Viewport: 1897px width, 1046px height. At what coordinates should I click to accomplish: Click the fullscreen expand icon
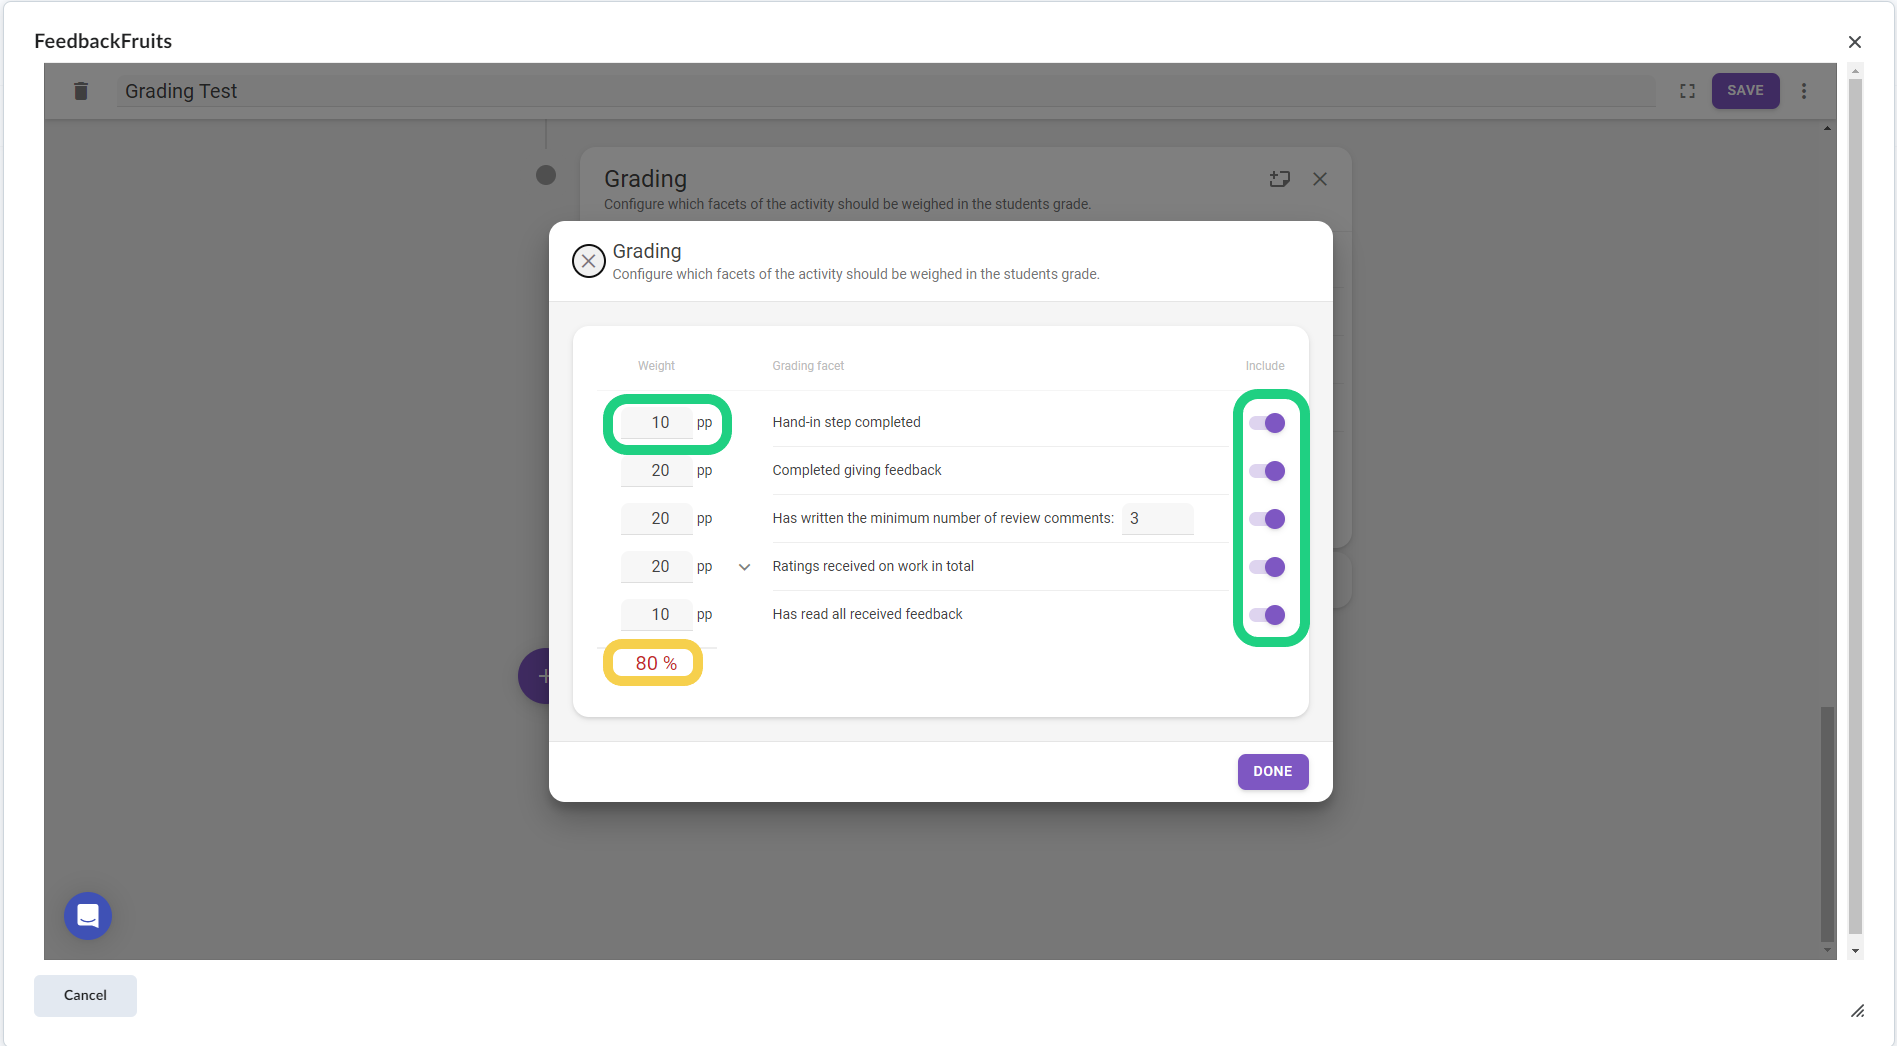coord(1687,91)
